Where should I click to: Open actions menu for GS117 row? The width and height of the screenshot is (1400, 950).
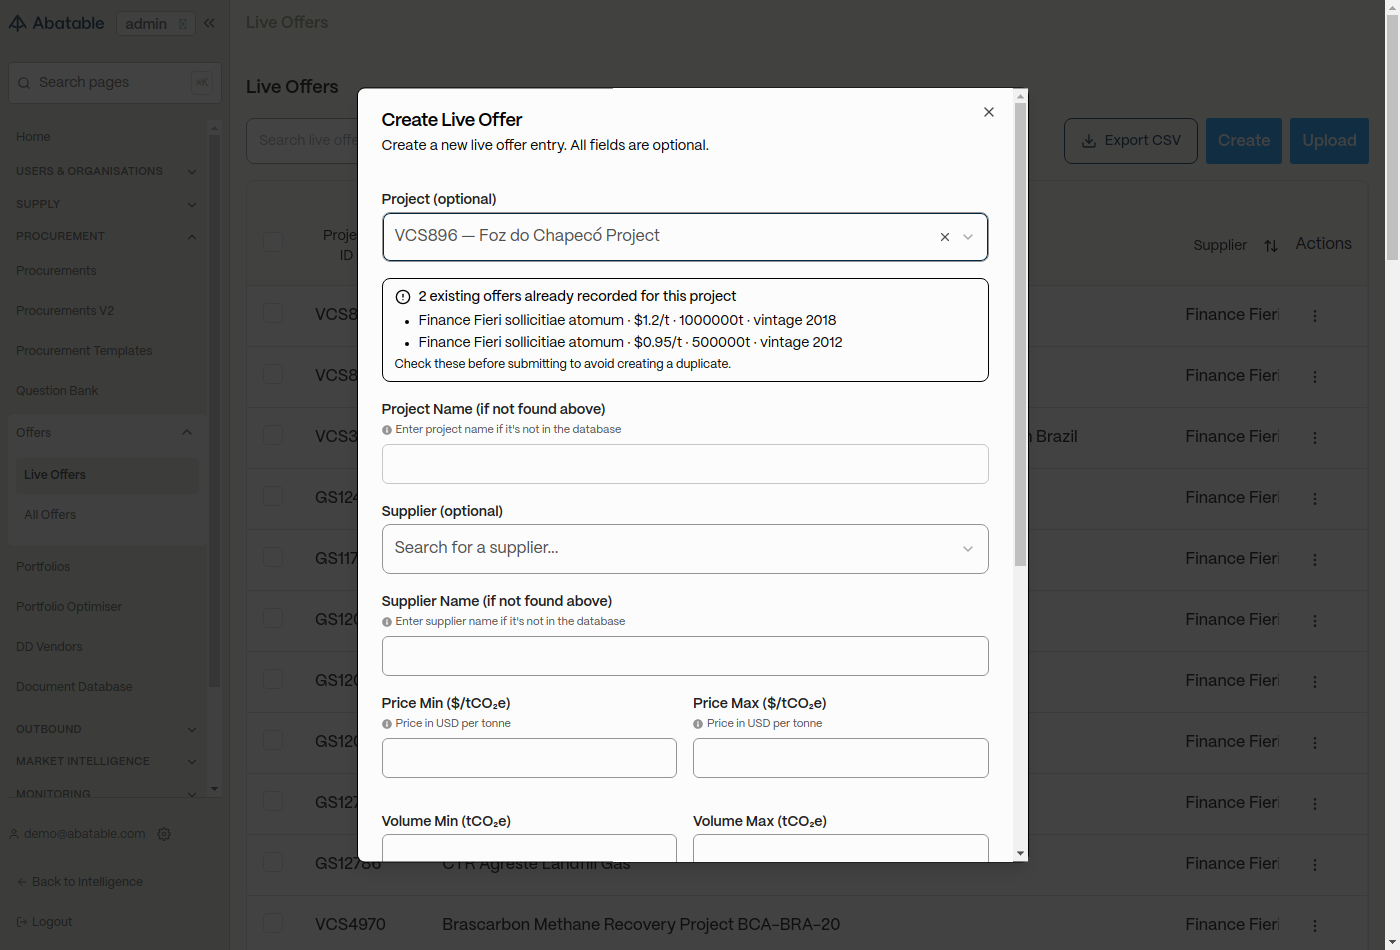pyautogui.click(x=1315, y=560)
